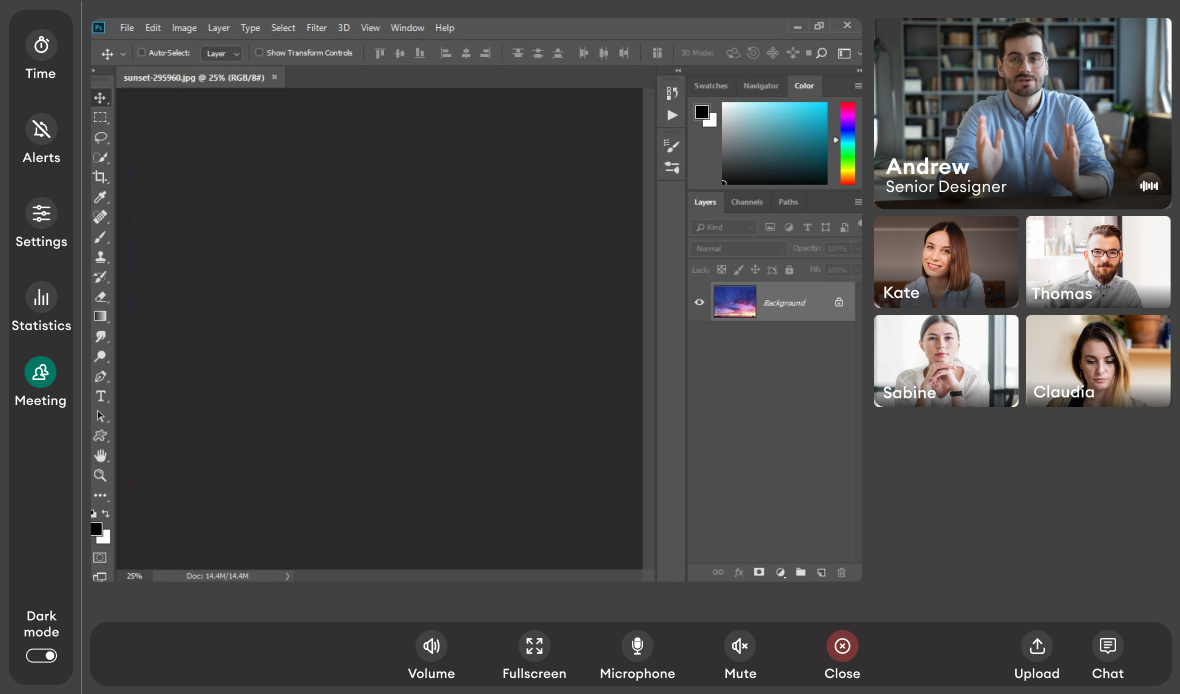Toggle the Dark mode switch
This screenshot has height=694, width=1180.
point(41,656)
